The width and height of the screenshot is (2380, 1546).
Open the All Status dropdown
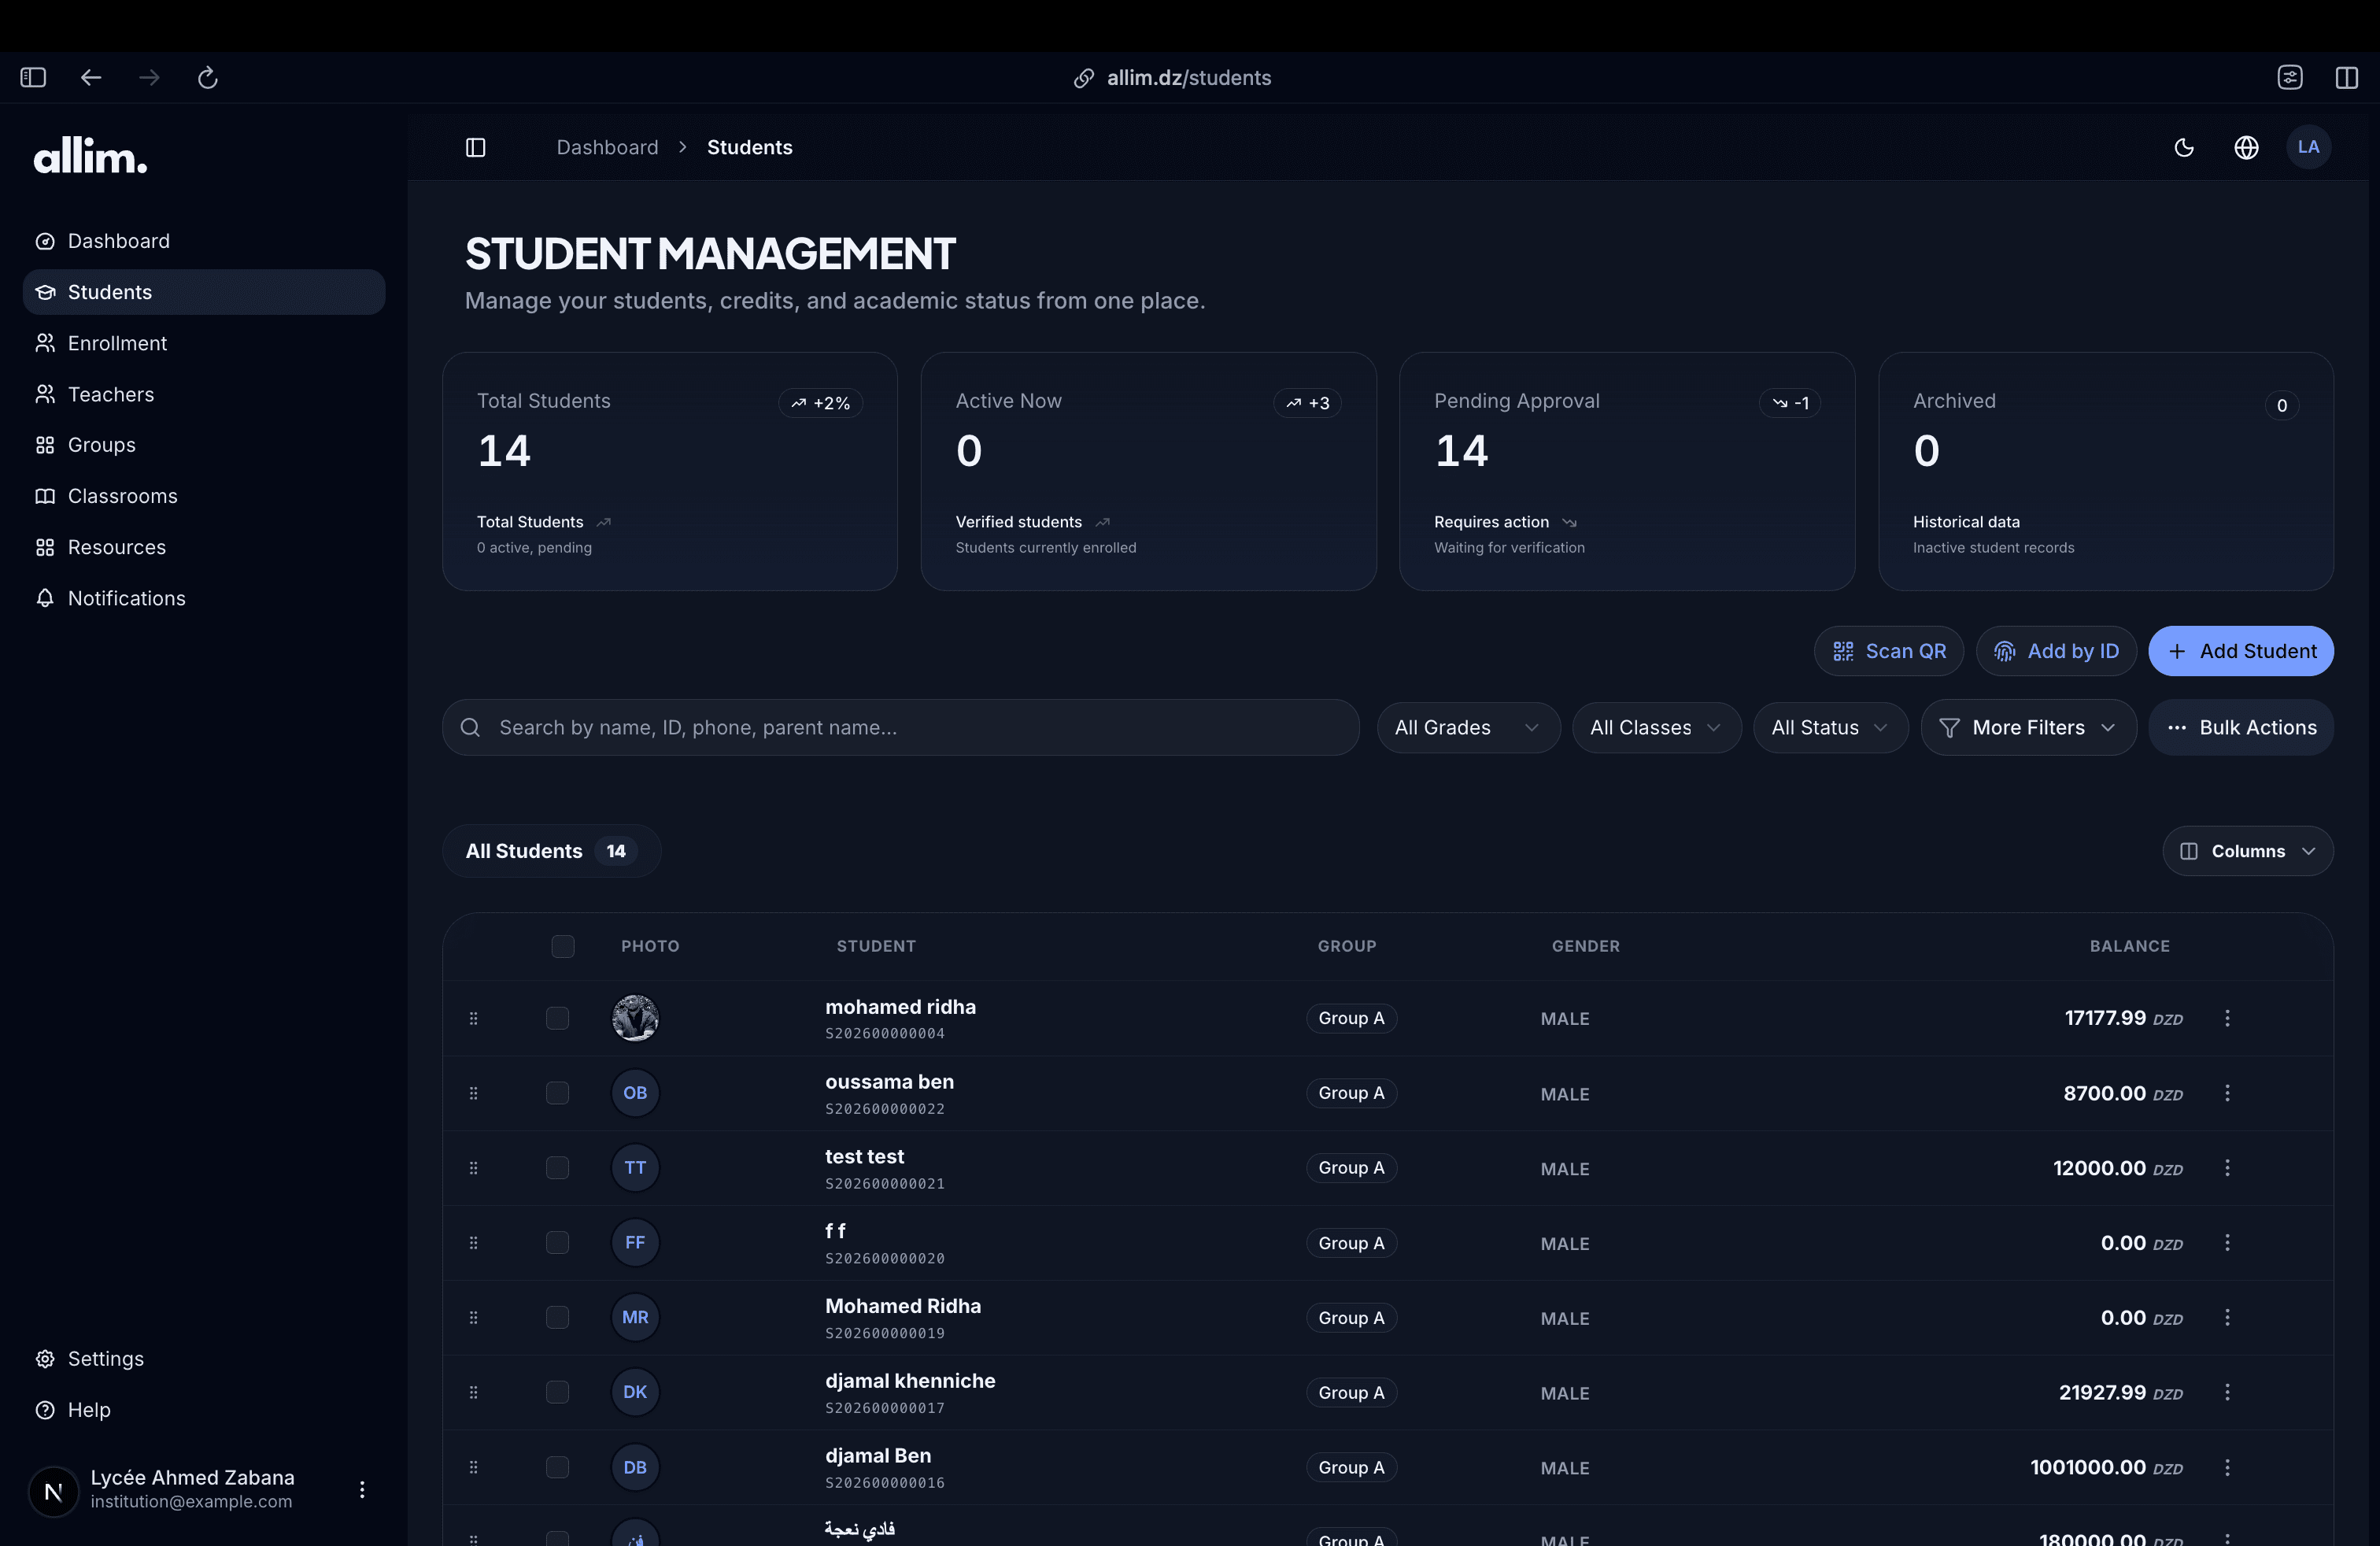click(1830, 727)
